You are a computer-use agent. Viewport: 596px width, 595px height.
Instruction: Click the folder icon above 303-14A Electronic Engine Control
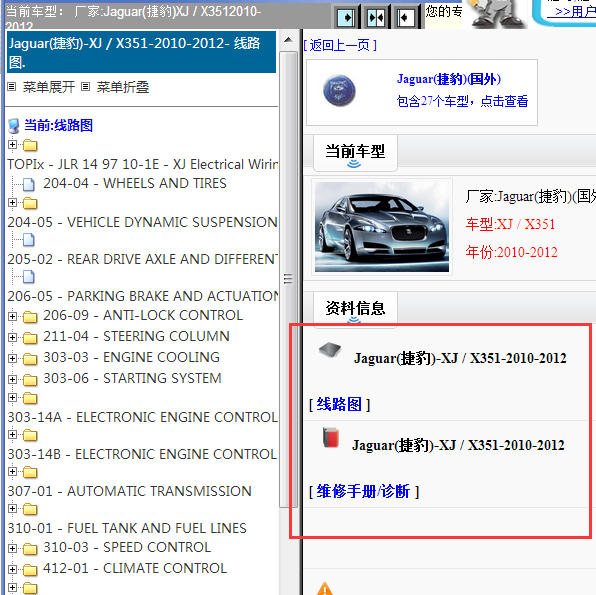(x=30, y=398)
